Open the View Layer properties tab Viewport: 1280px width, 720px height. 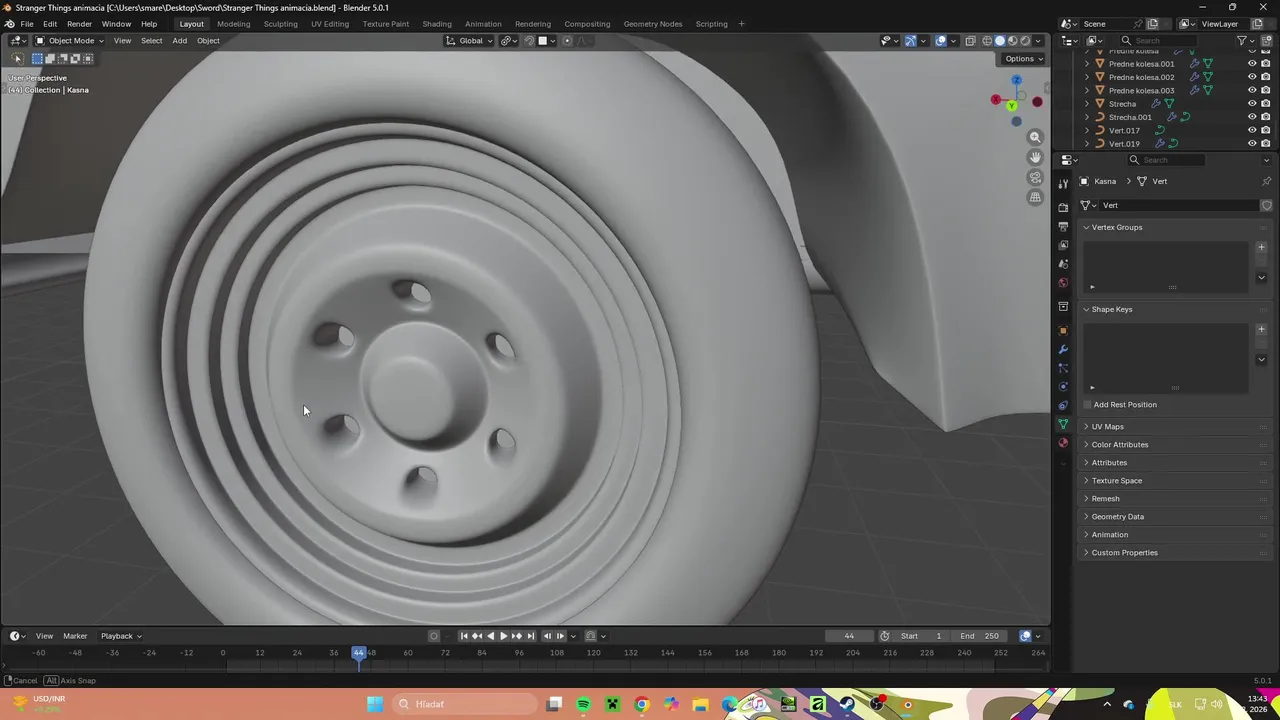tap(1063, 245)
